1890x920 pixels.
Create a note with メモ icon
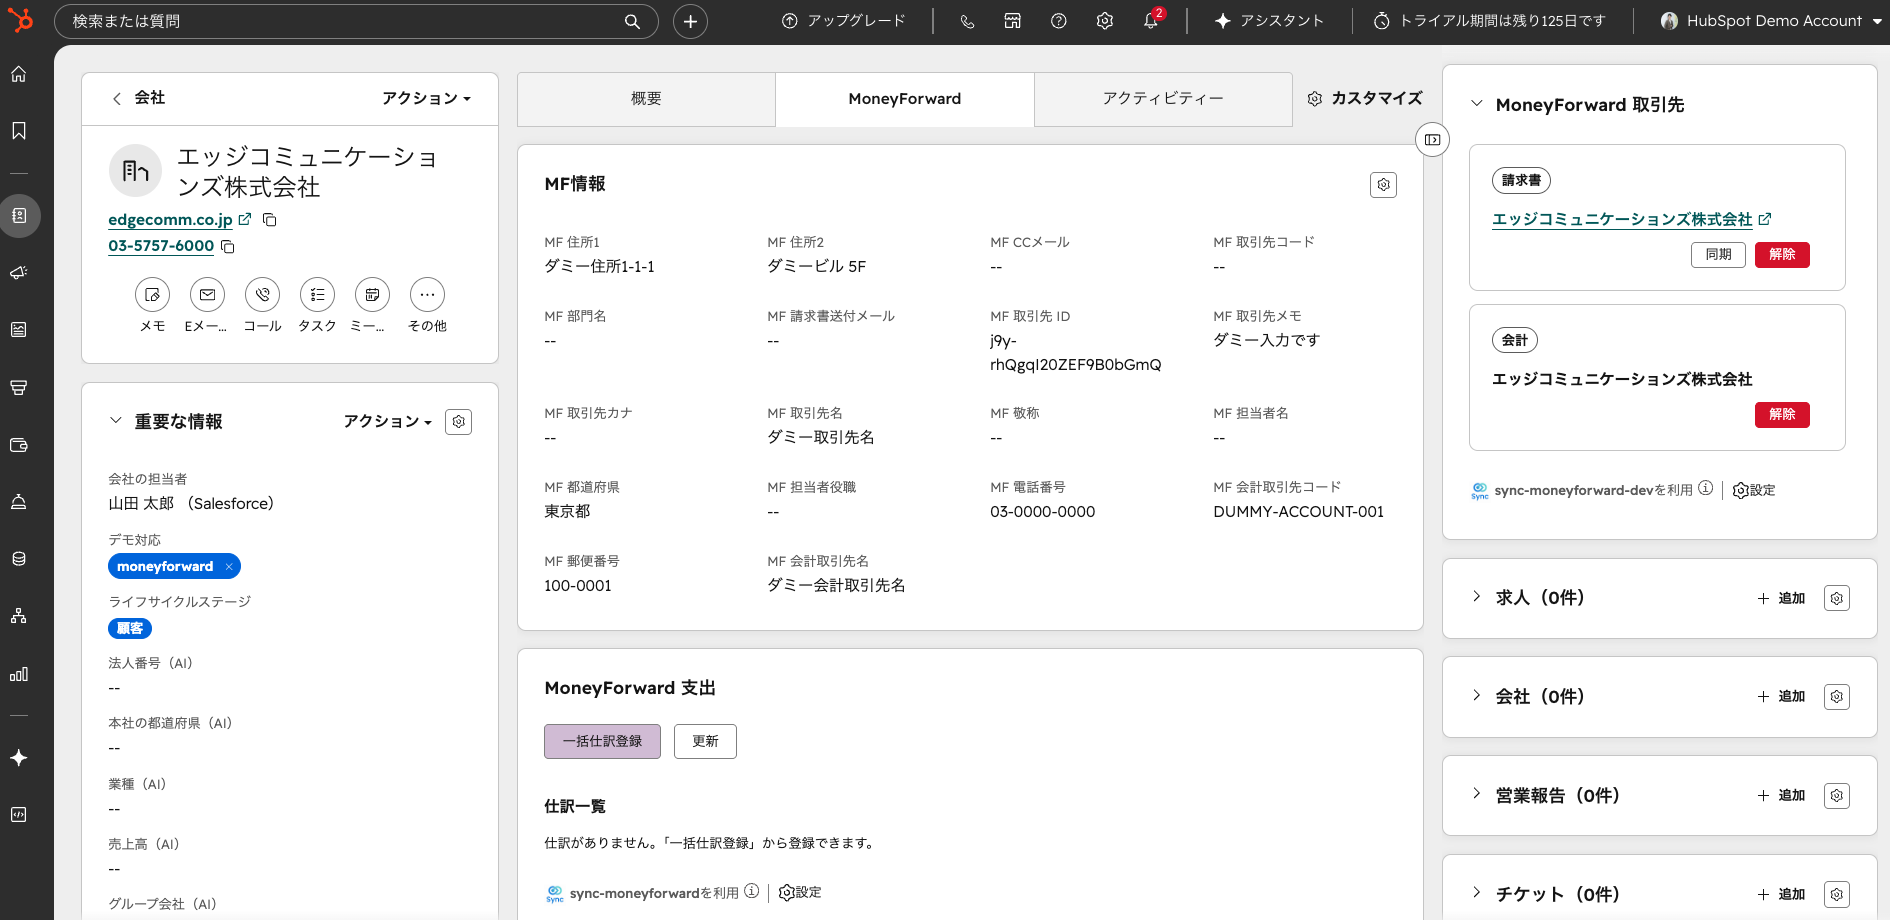point(152,295)
